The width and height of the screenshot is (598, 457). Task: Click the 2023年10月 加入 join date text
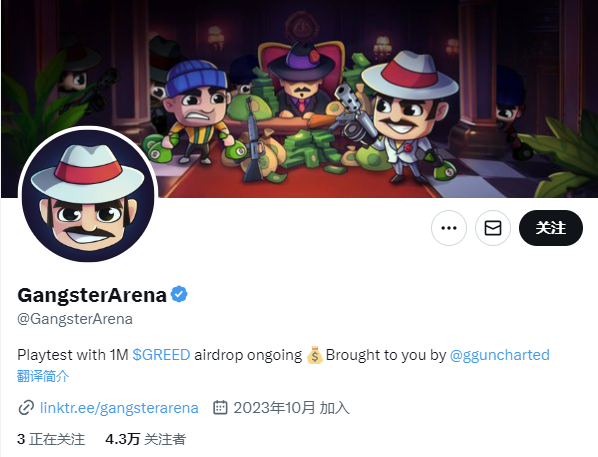coord(291,408)
